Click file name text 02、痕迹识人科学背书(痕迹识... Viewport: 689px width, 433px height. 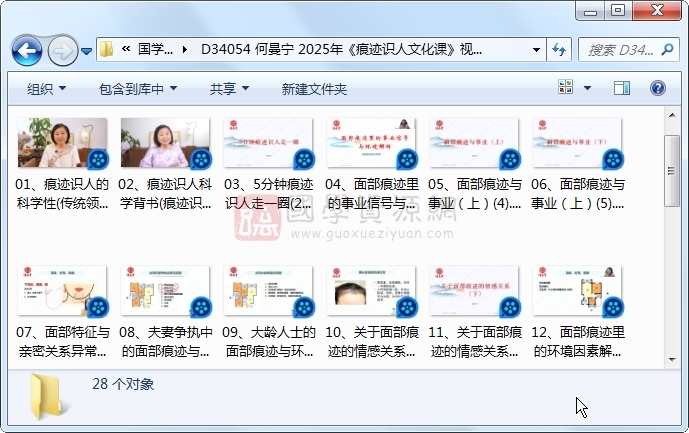click(165, 193)
